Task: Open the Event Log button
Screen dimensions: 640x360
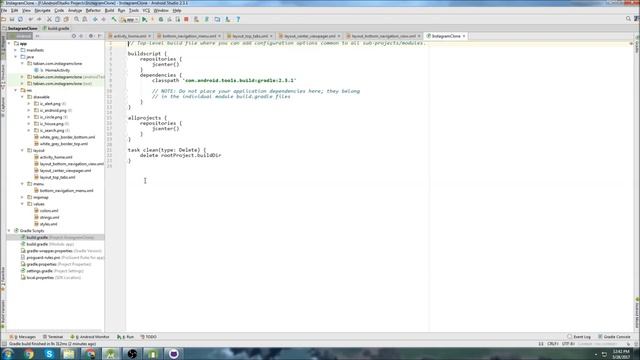Action: tap(579, 337)
